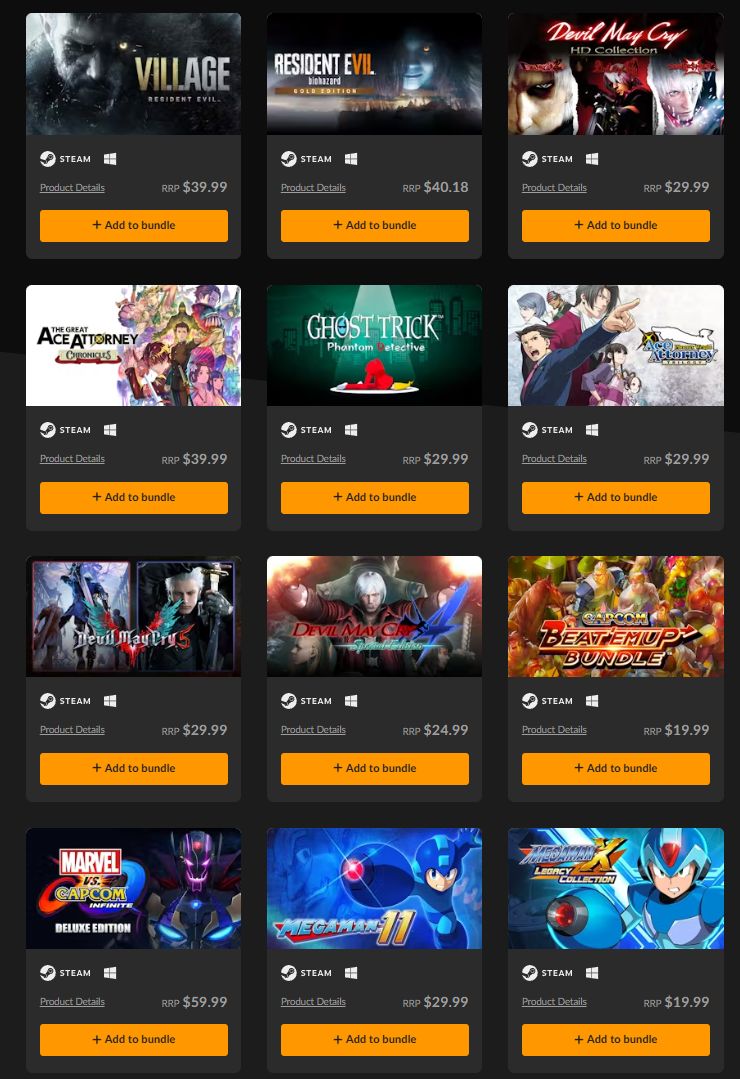Click Steam icon on Resident Evil Village card
This screenshot has width=740, height=1079.
47,159
